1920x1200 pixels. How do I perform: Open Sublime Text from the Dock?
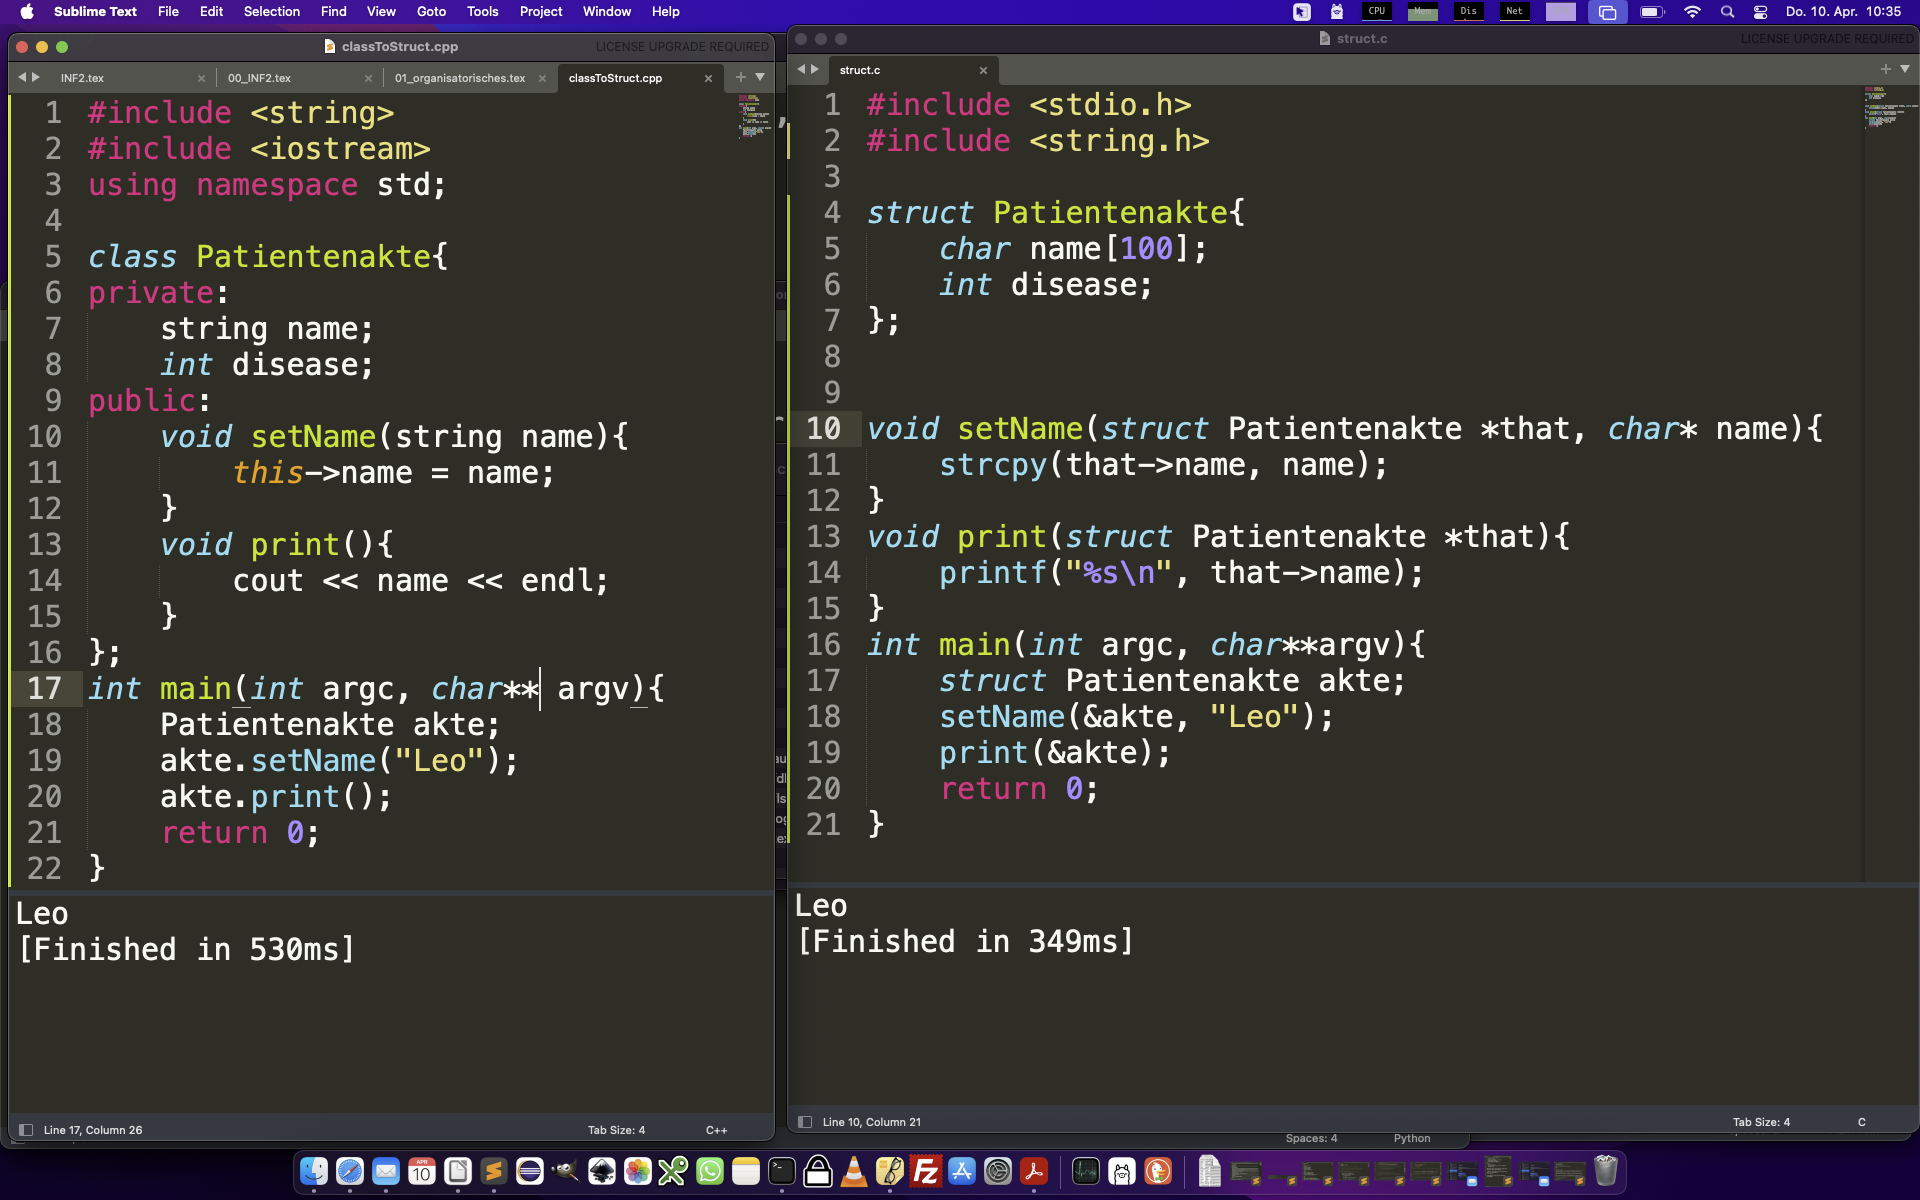tap(493, 1170)
